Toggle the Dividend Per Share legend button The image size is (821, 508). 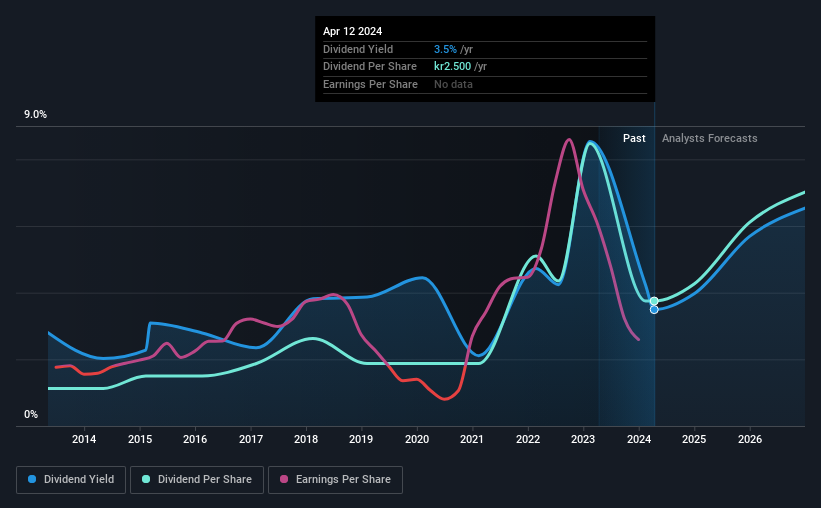[x=197, y=480]
